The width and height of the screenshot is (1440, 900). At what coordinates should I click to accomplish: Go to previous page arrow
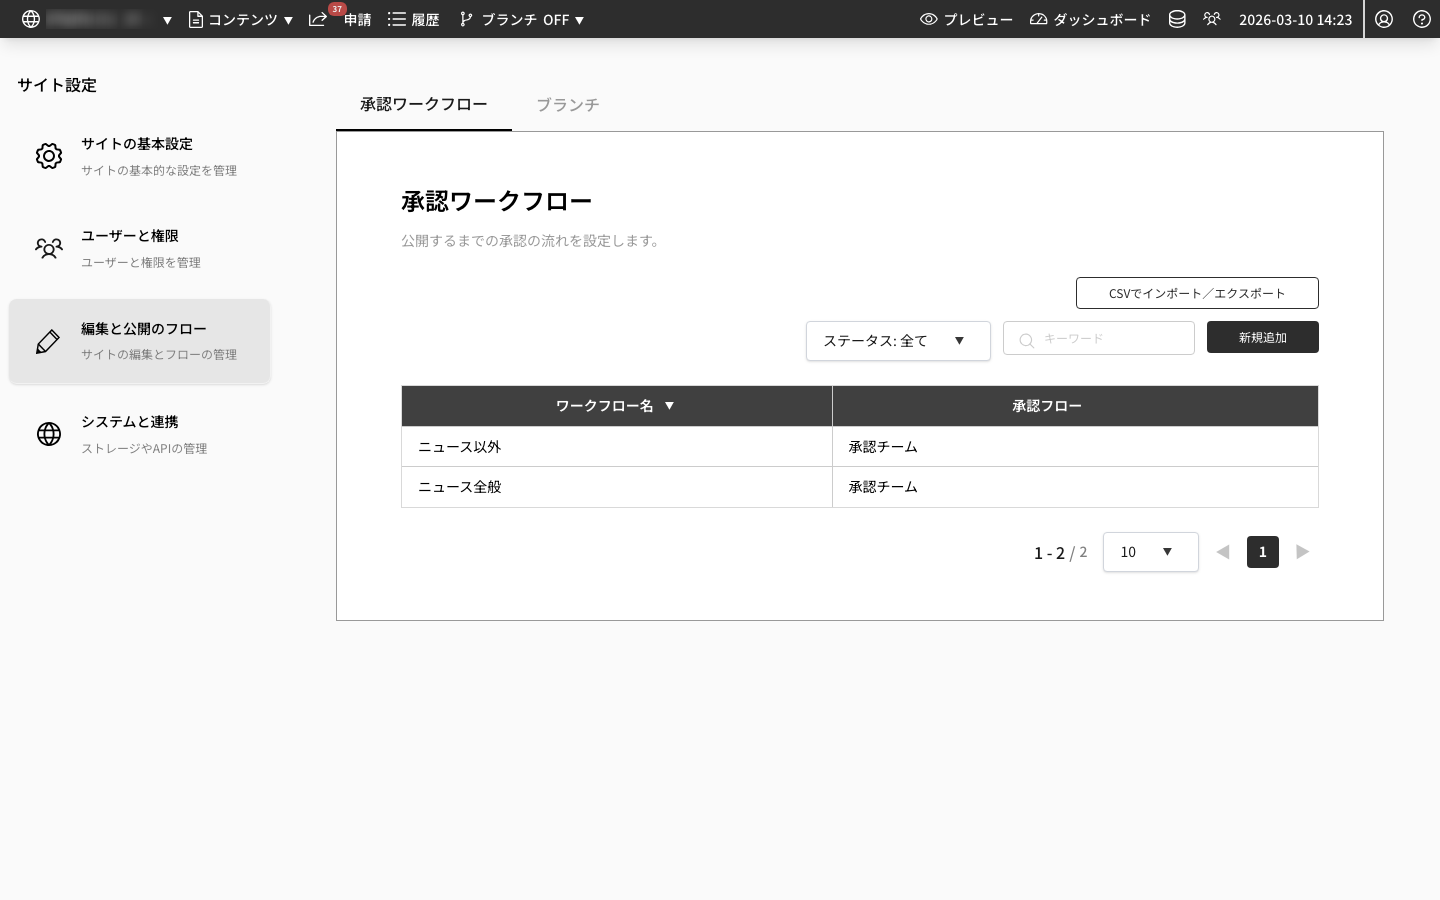pyautogui.click(x=1223, y=552)
